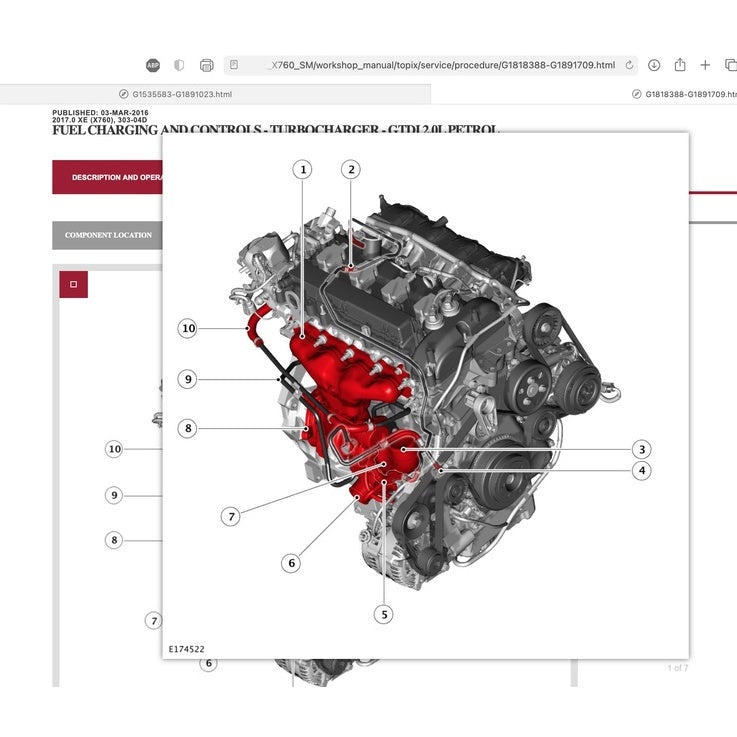Reload the page with the refresh icon
Image resolution: width=737 pixels, height=737 pixels.
pyautogui.click(x=629, y=65)
